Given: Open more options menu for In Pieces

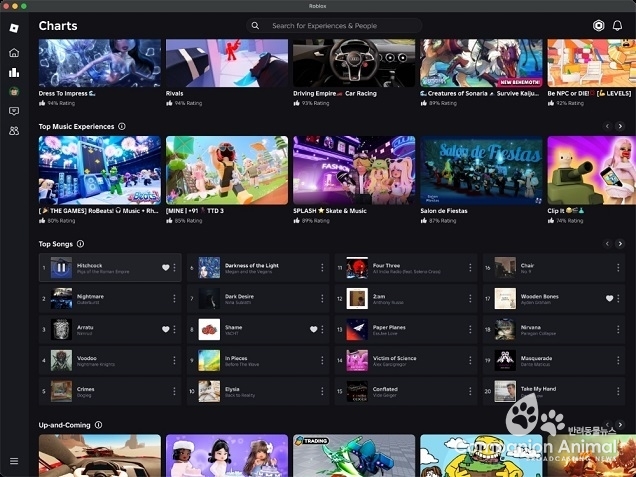Looking at the screenshot, I should pos(322,360).
